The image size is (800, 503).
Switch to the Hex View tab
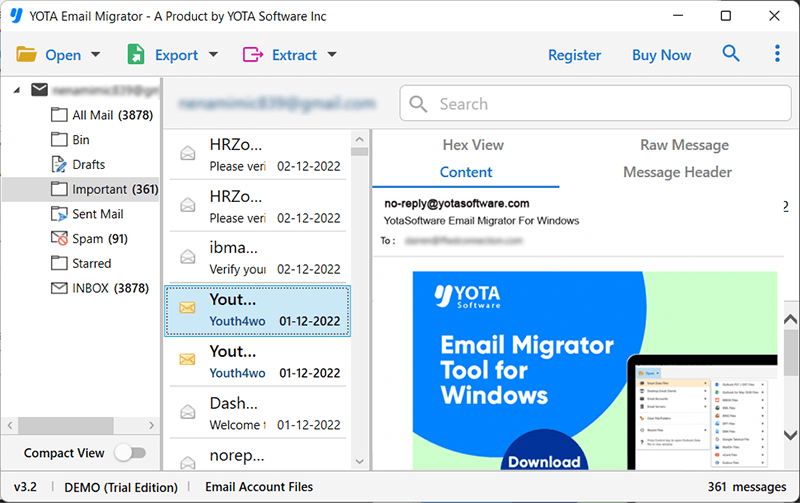(x=473, y=145)
